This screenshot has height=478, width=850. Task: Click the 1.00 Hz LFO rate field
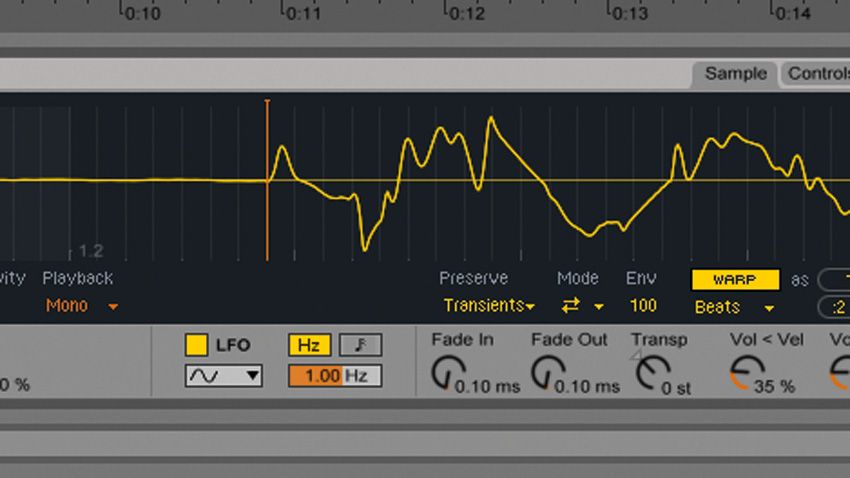pyautogui.click(x=335, y=376)
